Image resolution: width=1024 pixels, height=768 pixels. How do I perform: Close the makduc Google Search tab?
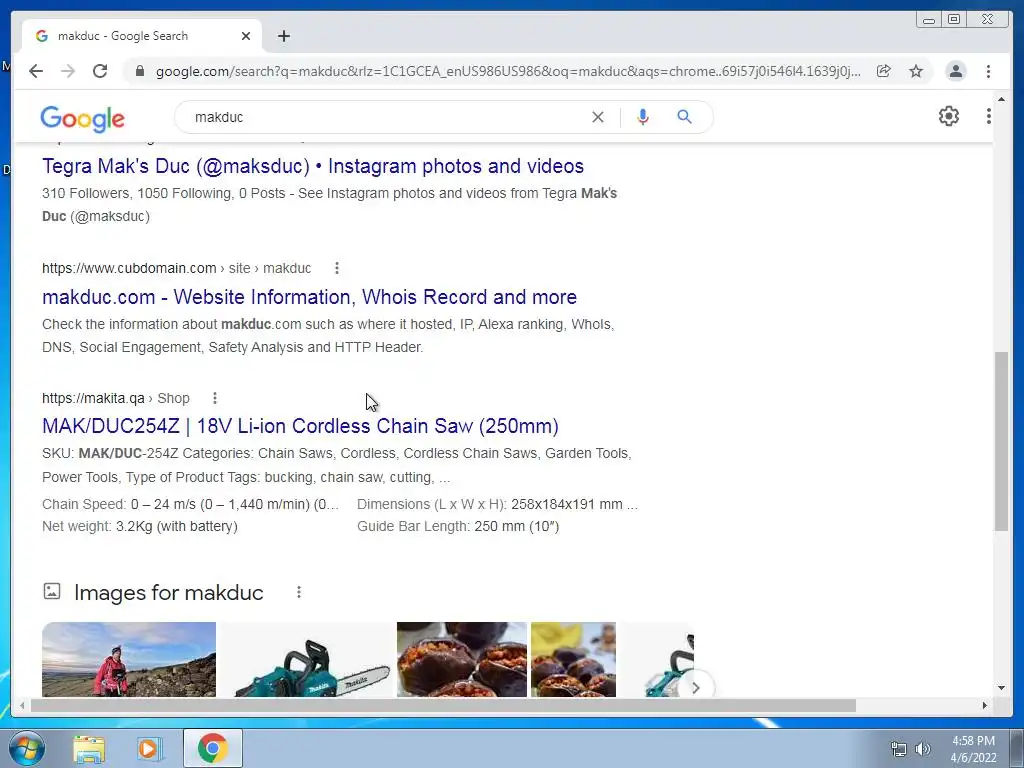(x=246, y=36)
